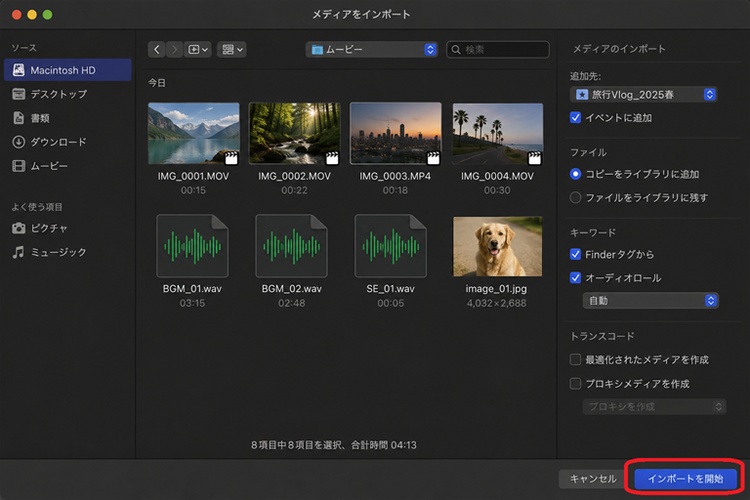
Task: Open the 旅行Vlog_2025春 event dropdown
Action: (x=643, y=94)
